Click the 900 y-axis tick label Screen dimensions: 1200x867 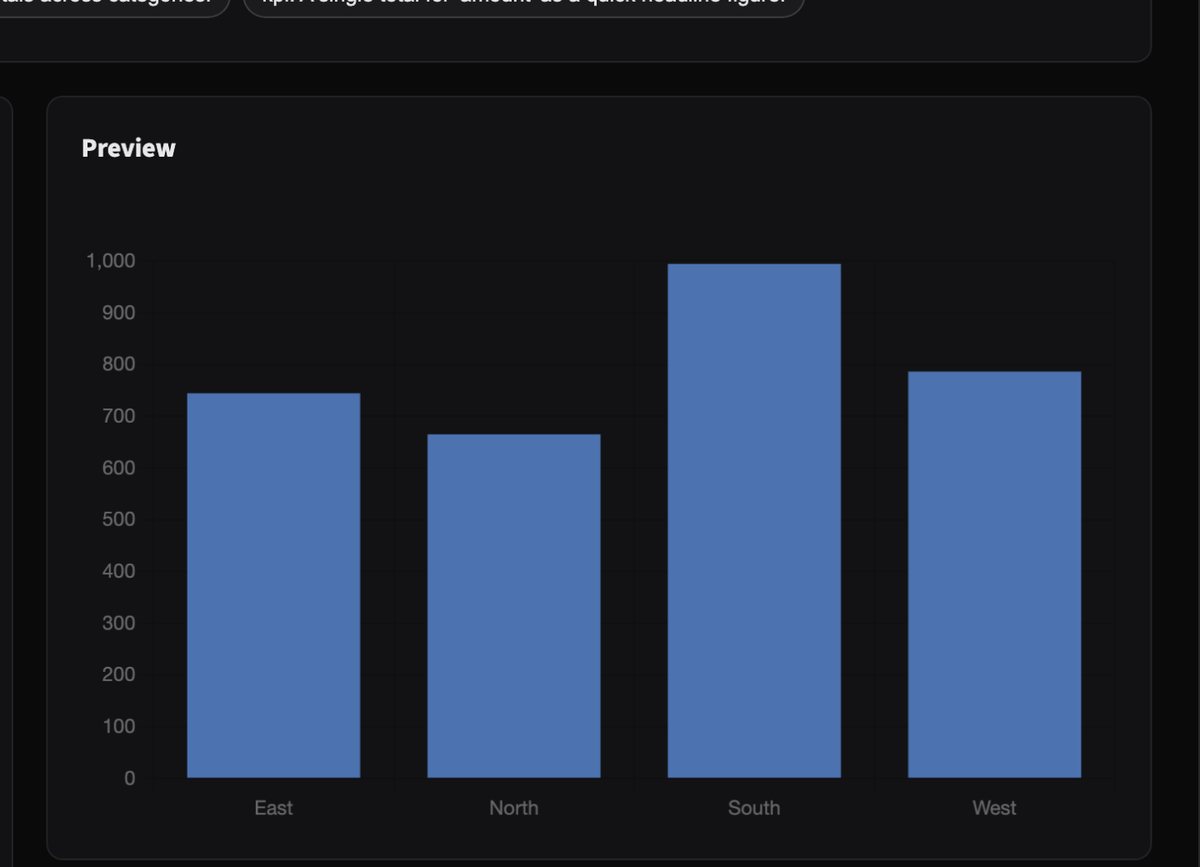119,313
